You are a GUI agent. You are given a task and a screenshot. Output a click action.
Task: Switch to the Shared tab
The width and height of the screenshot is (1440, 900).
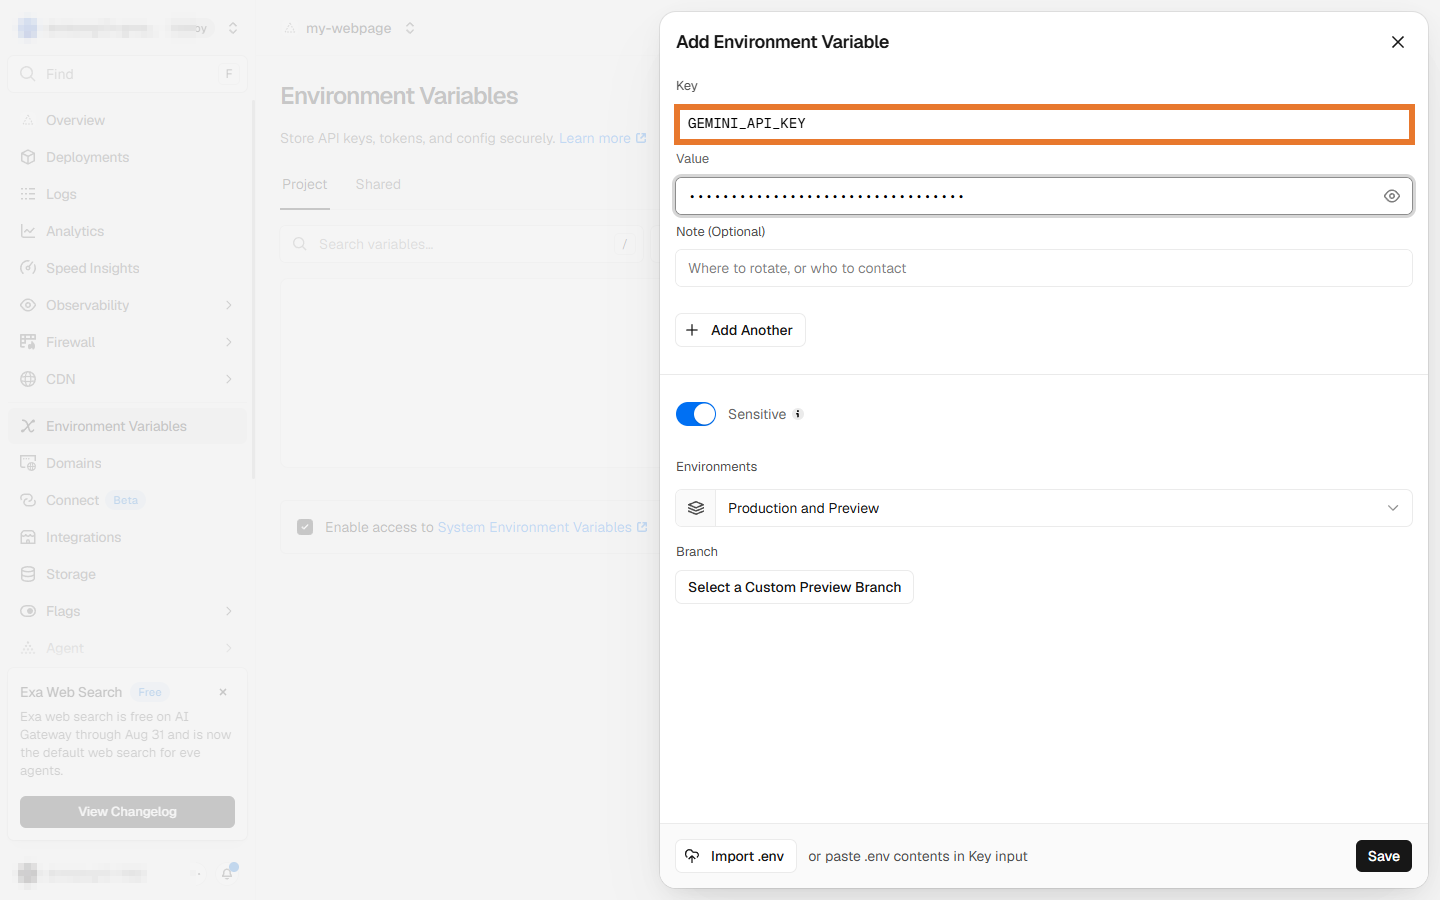[x=378, y=184]
